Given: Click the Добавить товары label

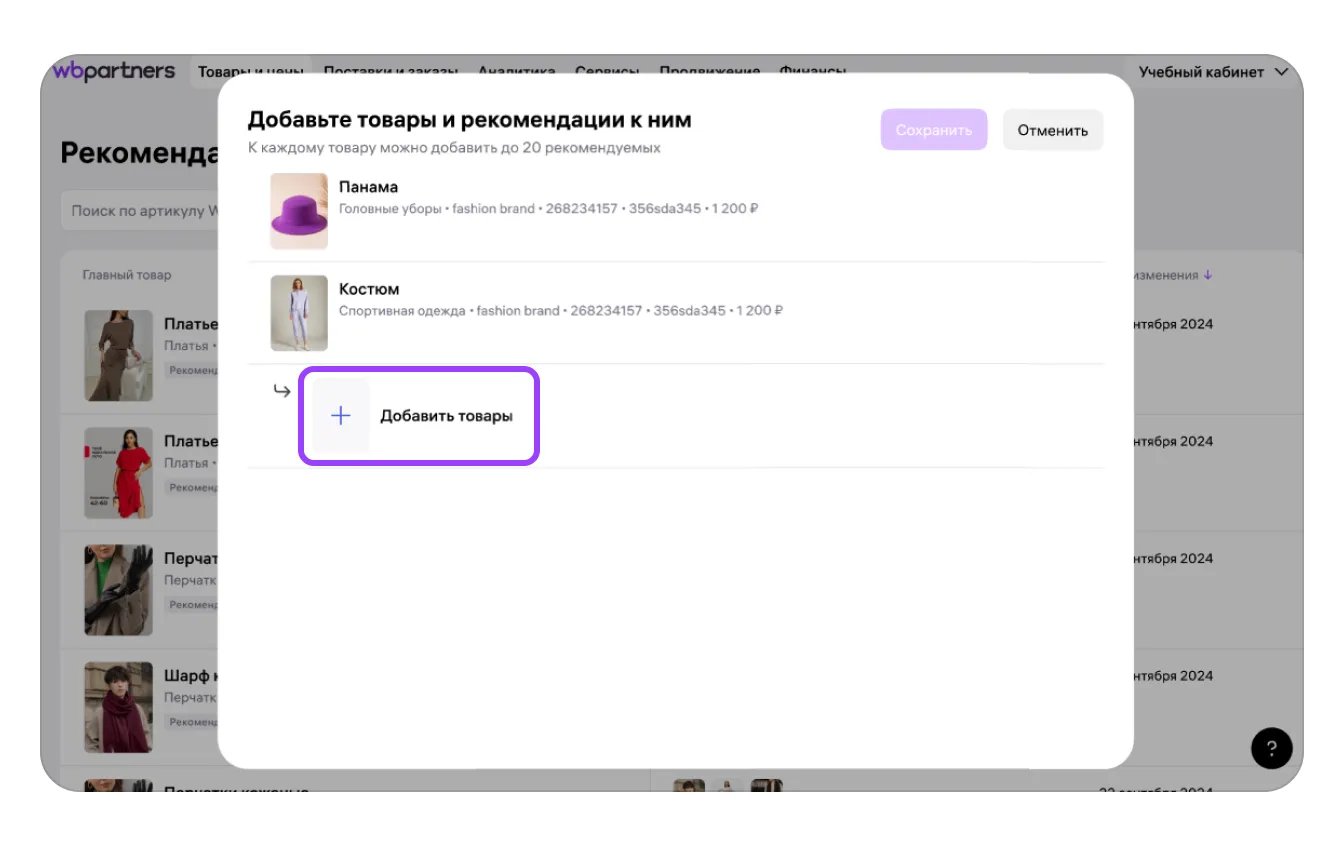Looking at the screenshot, I should coord(446,416).
